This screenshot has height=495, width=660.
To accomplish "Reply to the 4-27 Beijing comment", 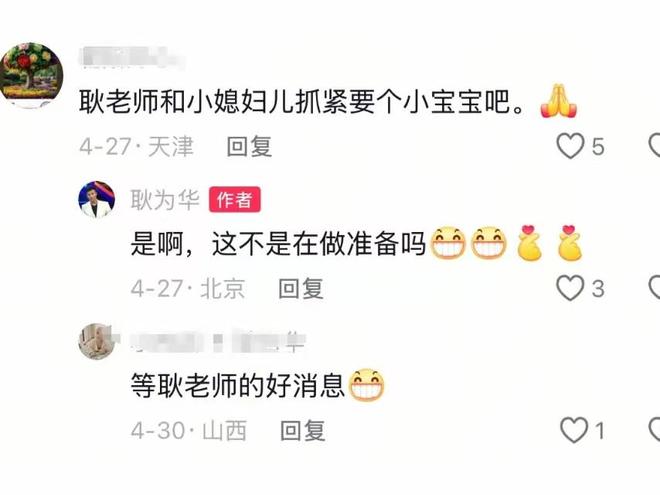I will point(301,289).
